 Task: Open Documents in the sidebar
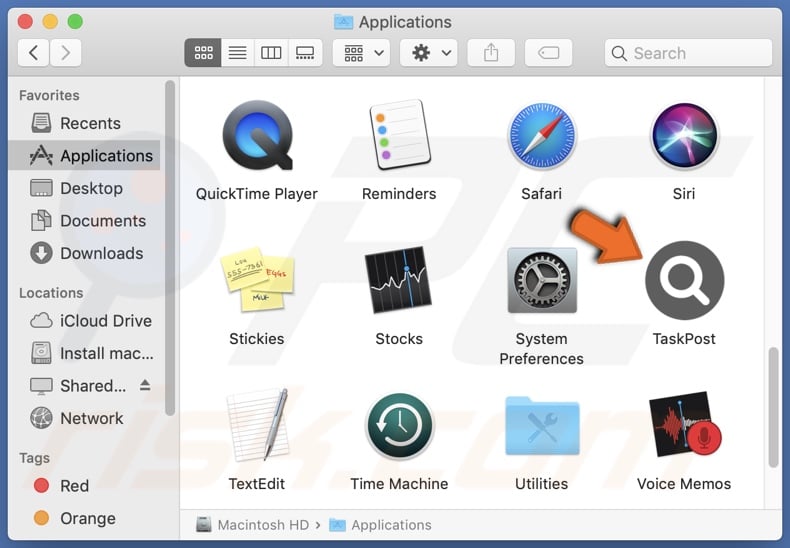tap(84, 221)
